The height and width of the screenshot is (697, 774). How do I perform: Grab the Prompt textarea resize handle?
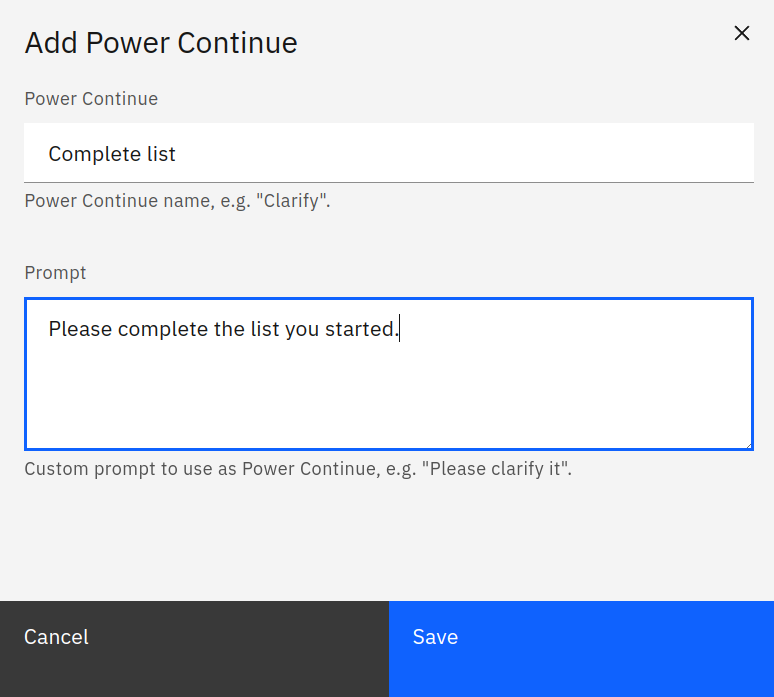(x=747, y=443)
